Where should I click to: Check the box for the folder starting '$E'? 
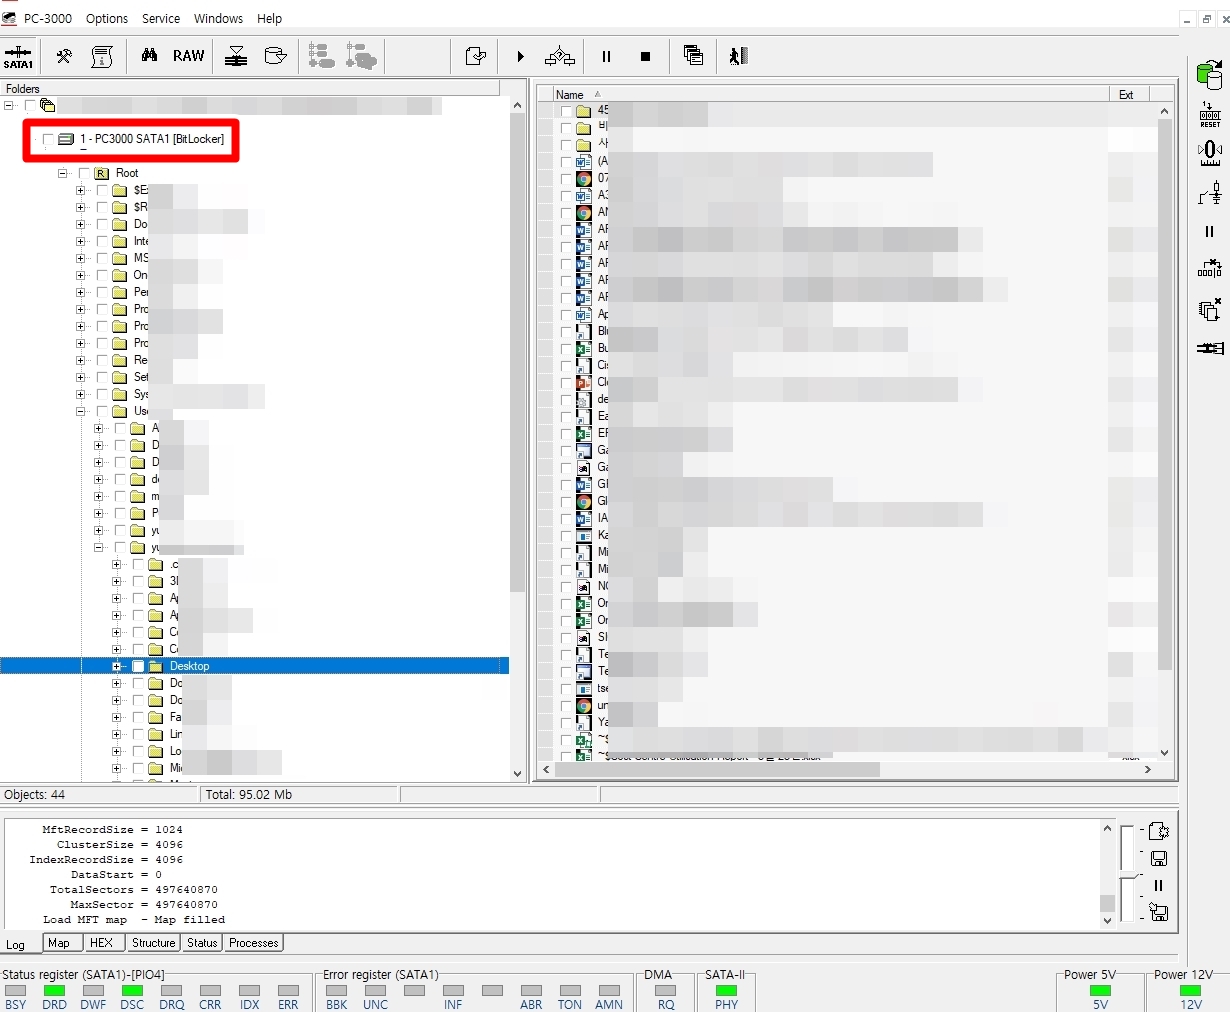point(102,190)
